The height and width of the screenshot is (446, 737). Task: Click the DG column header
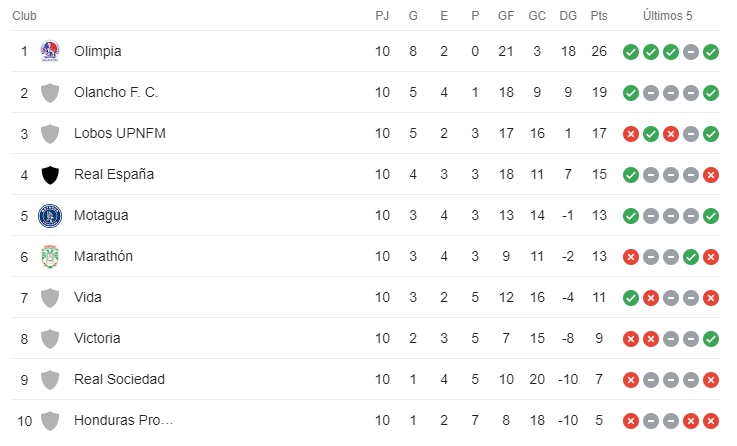click(x=568, y=16)
